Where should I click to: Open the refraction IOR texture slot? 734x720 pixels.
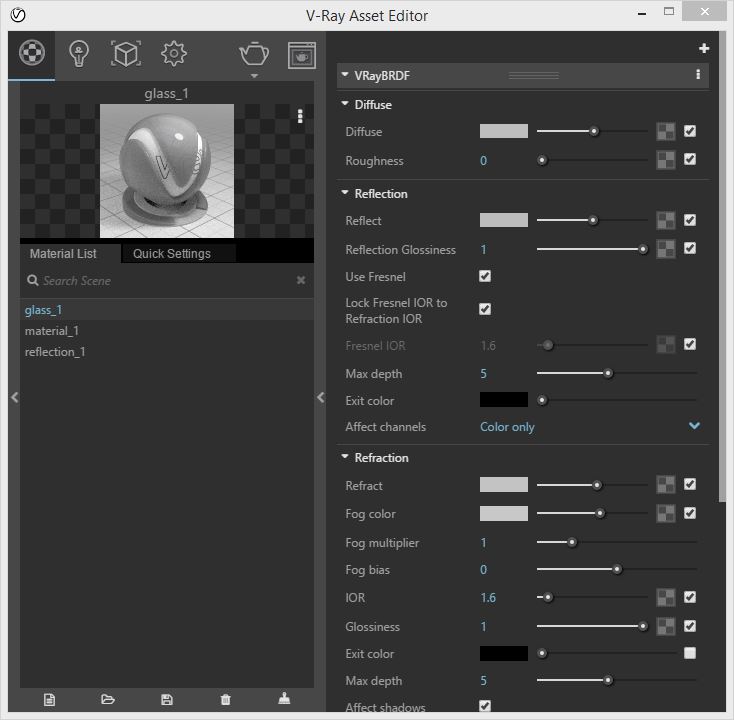[666, 597]
